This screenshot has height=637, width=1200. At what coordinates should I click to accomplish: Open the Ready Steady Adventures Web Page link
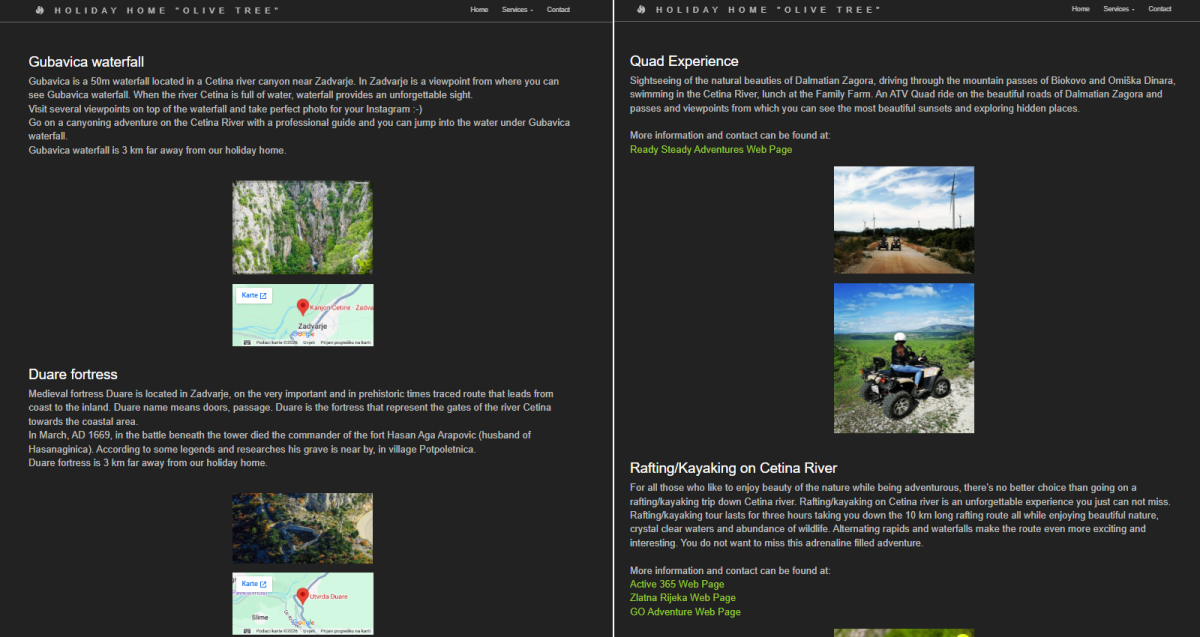click(x=711, y=150)
